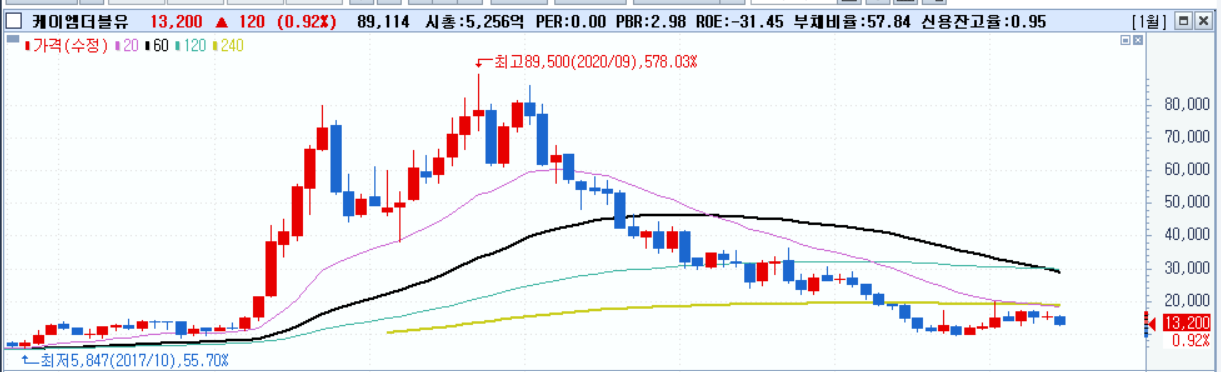Click the 부채비율:57.84 value
This screenshot has height=372, width=1221.
pos(851,21)
